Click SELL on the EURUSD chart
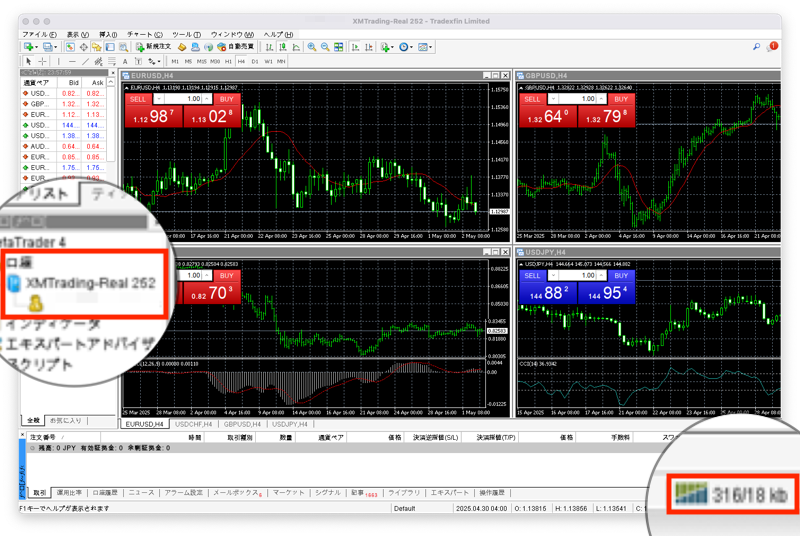Image resolution: width=800 pixels, height=536 pixels. click(x=138, y=99)
